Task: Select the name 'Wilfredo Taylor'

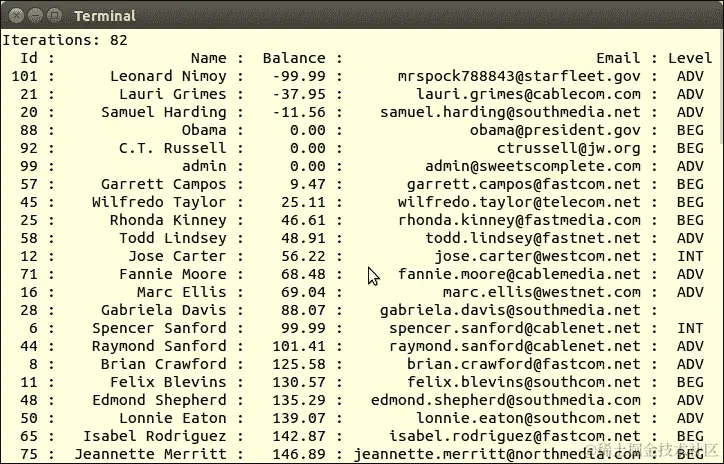Action: [x=159, y=202]
